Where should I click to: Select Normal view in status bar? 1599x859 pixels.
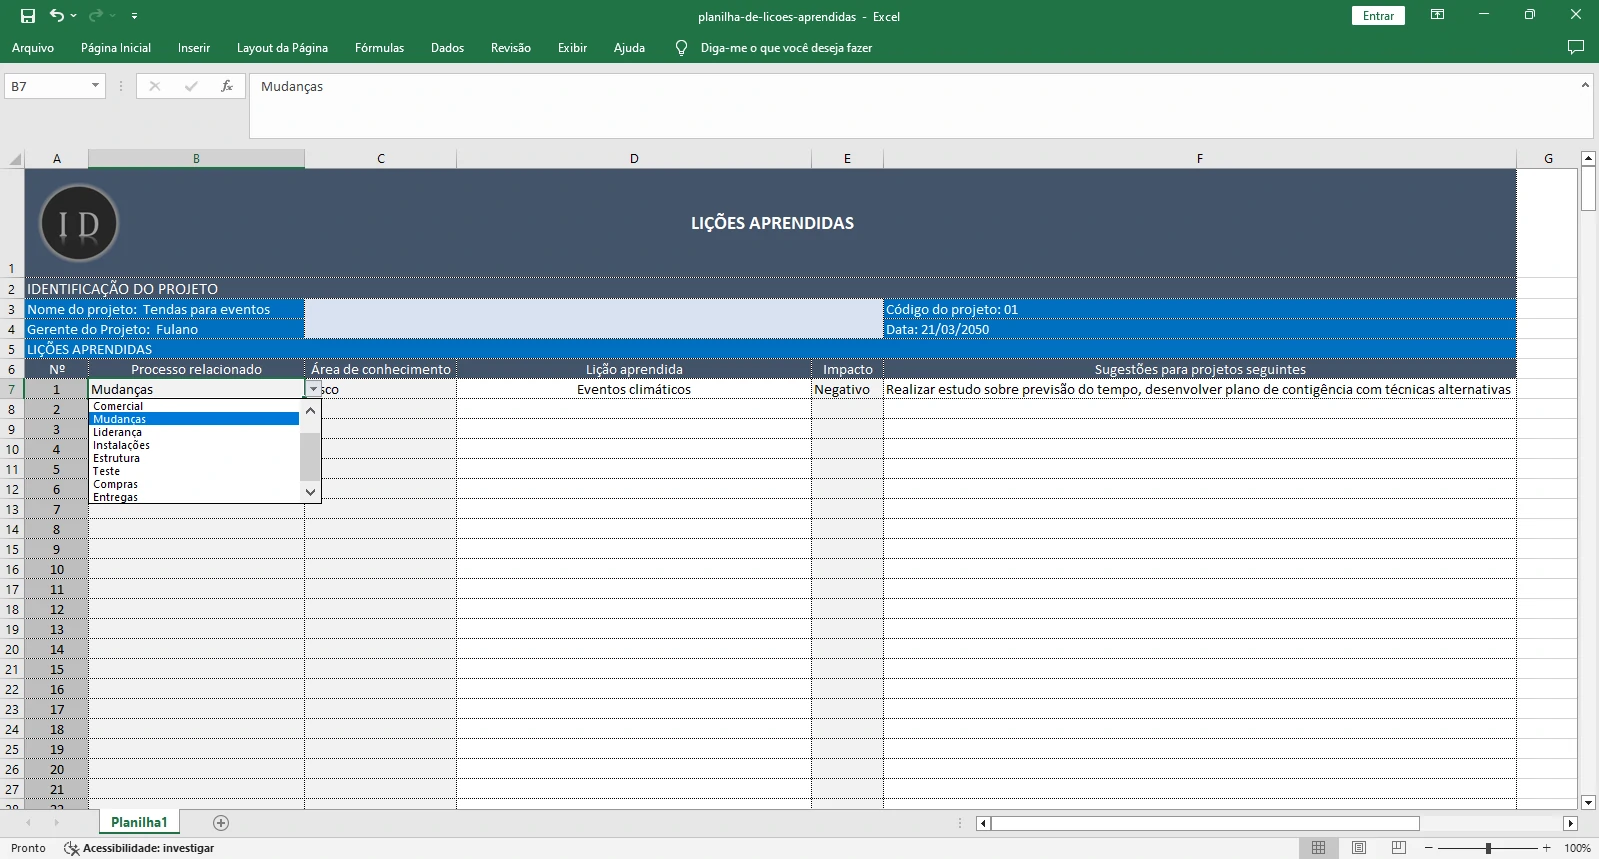point(1318,848)
